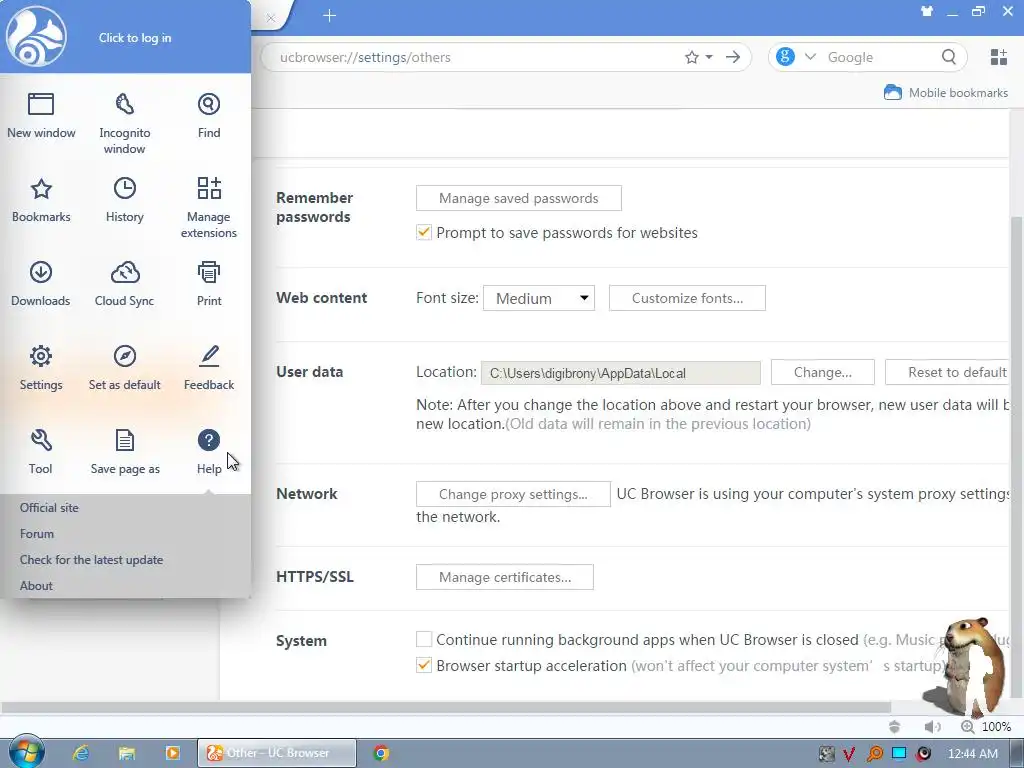Open History from the menu panel
The width and height of the screenshot is (1024, 768).
click(124, 200)
